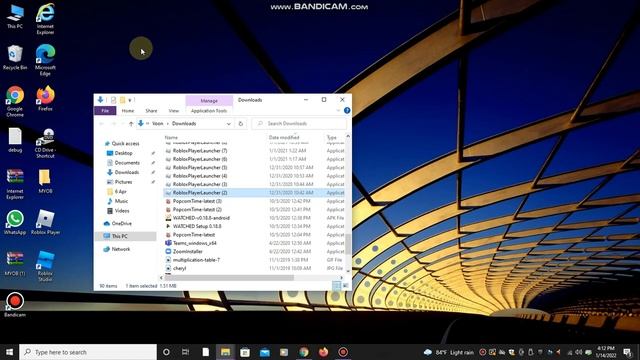Open Documents in navigation pane
Image resolution: width=640 pixels, height=360 pixels.
(x=127, y=162)
